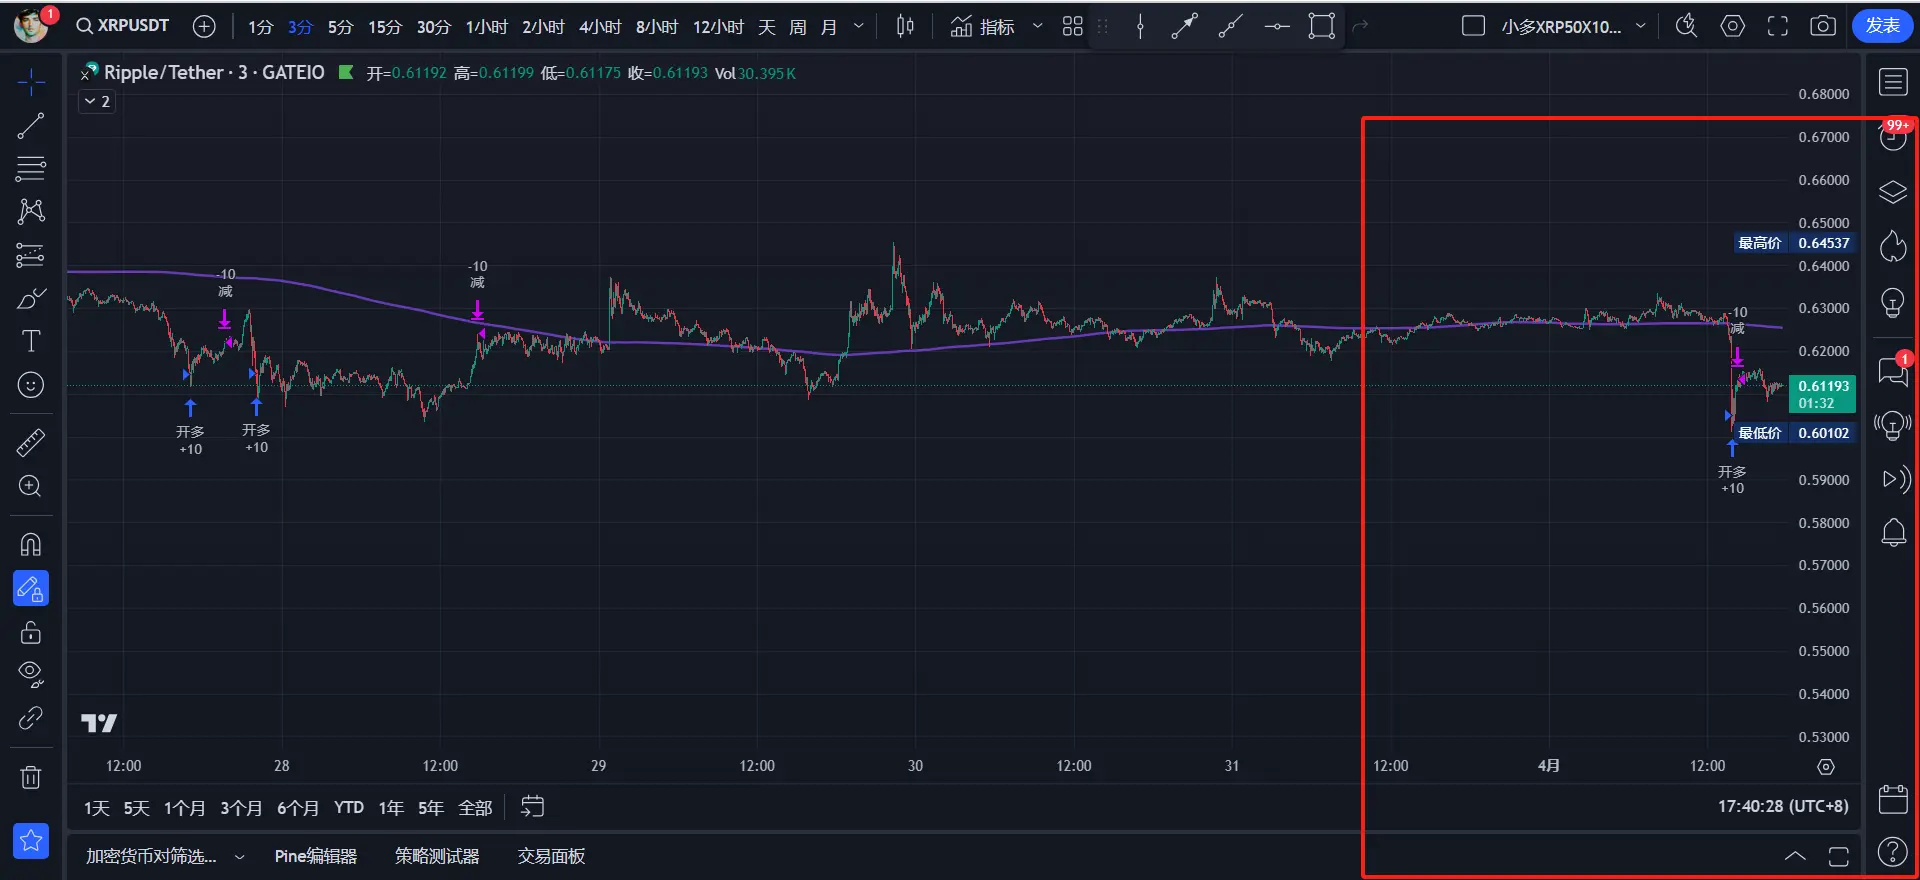Select the text annotation tool
This screenshot has width=1920, height=880.
31,342
